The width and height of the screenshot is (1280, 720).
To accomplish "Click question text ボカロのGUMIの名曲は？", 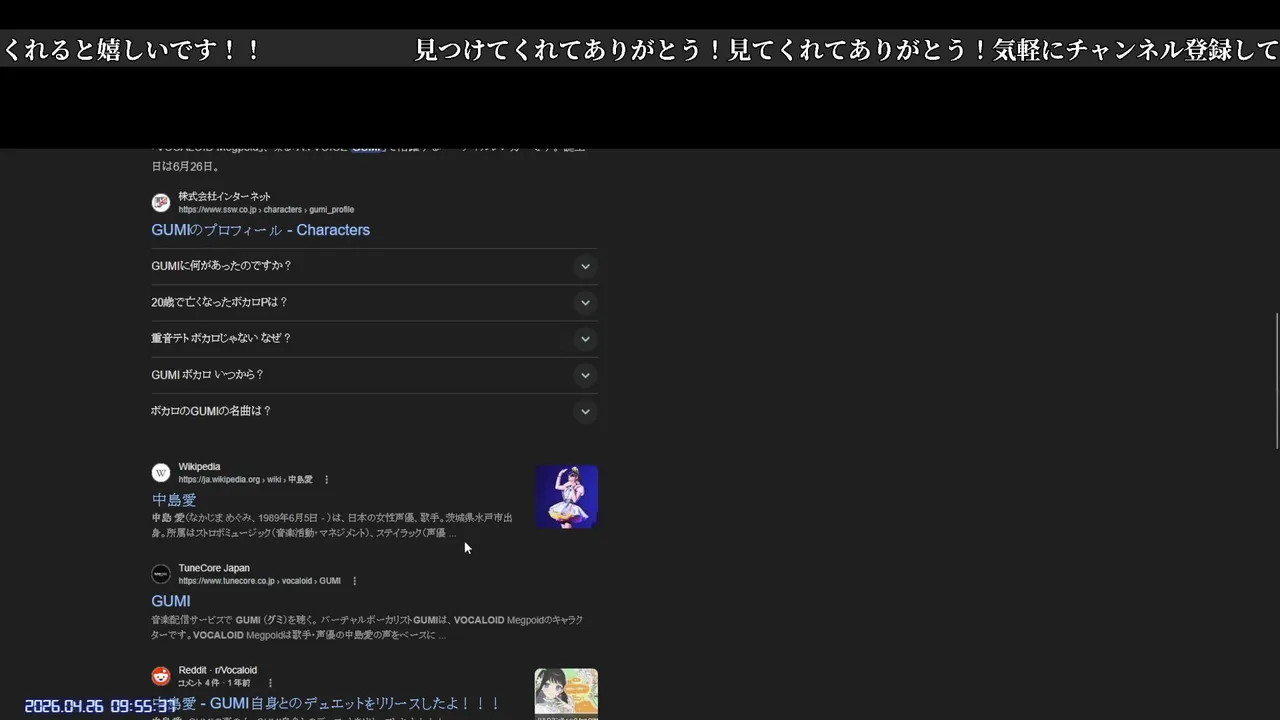I will tap(211, 411).
